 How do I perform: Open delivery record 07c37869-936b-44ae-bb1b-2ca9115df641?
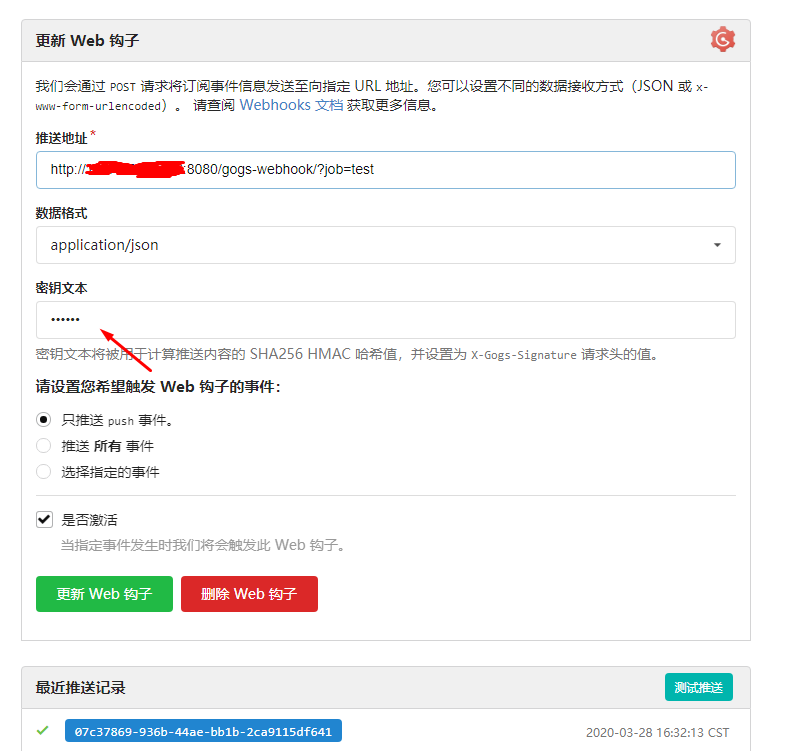pos(203,731)
